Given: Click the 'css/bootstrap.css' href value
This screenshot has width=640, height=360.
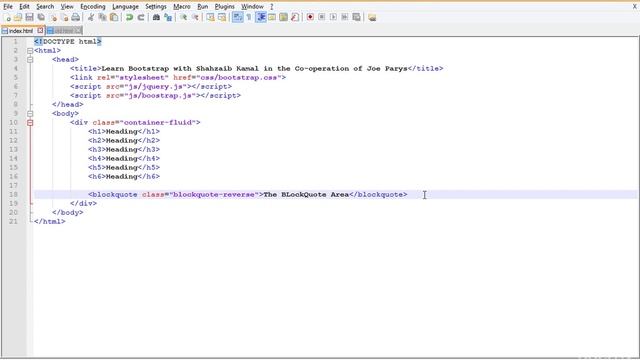Looking at the screenshot, I should 238,78.
